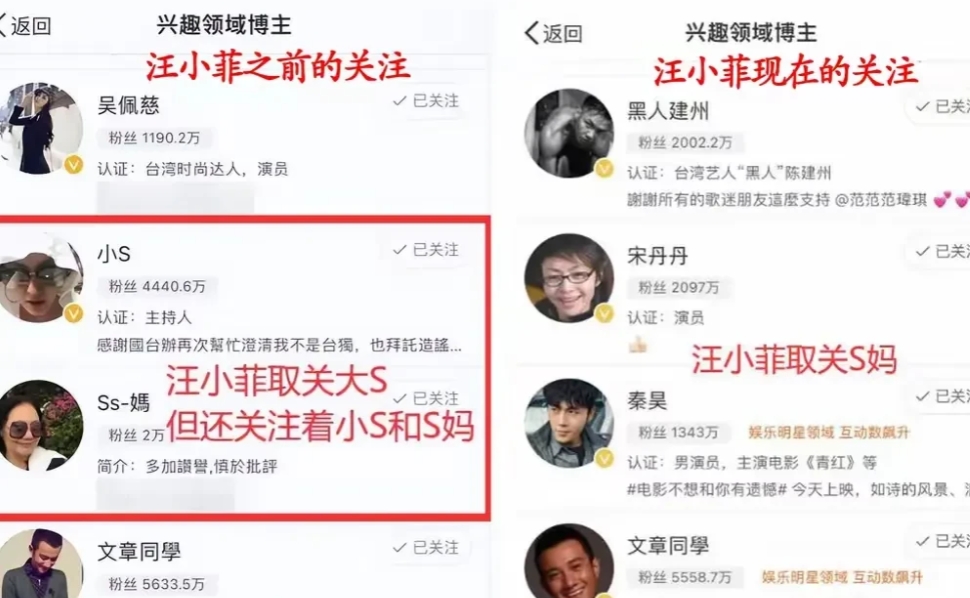The image size is (970, 598).
Task: Click the verified badge on 黑人建州 avatar
Action: coord(604,168)
